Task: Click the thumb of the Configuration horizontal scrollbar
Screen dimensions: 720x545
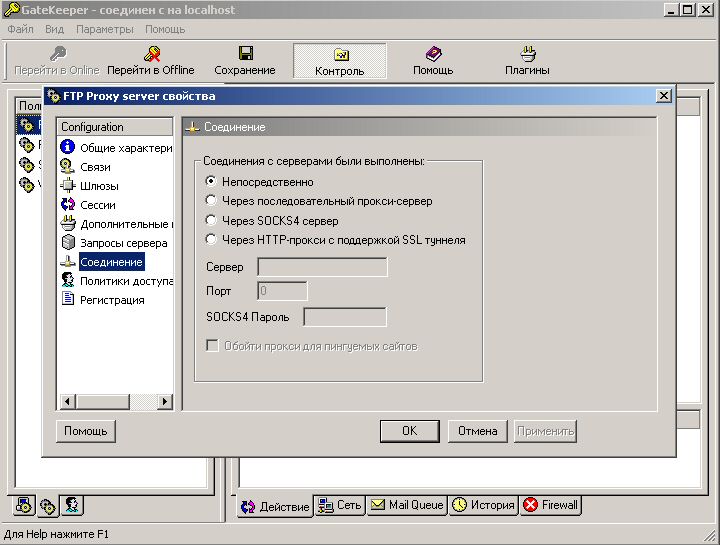Action: (x=102, y=401)
